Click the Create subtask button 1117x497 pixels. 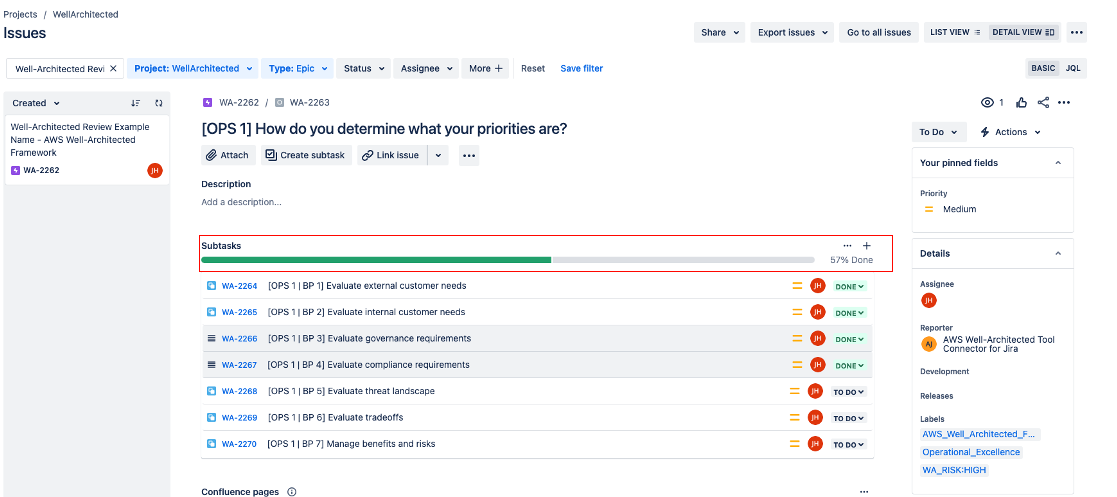(x=306, y=155)
